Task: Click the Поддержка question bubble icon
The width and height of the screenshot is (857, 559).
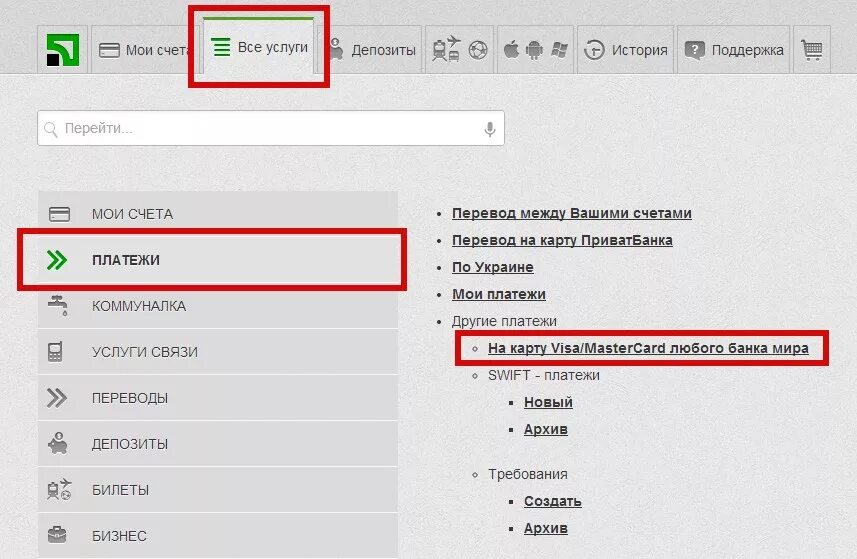Action: [695, 51]
